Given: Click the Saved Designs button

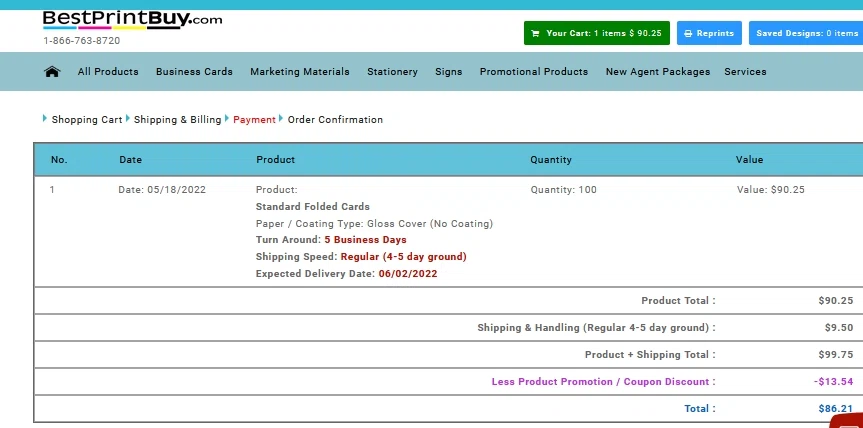Looking at the screenshot, I should point(806,33).
